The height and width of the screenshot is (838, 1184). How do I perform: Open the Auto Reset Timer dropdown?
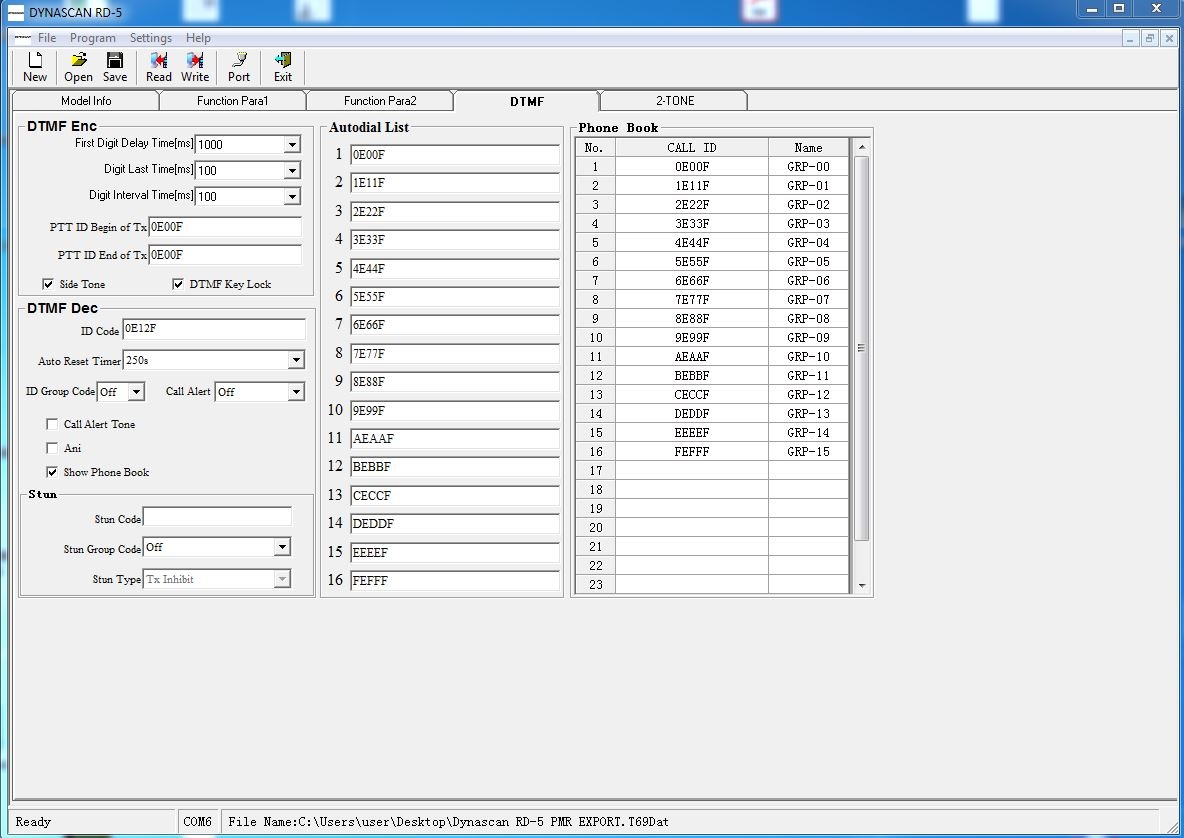coord(296,360)
